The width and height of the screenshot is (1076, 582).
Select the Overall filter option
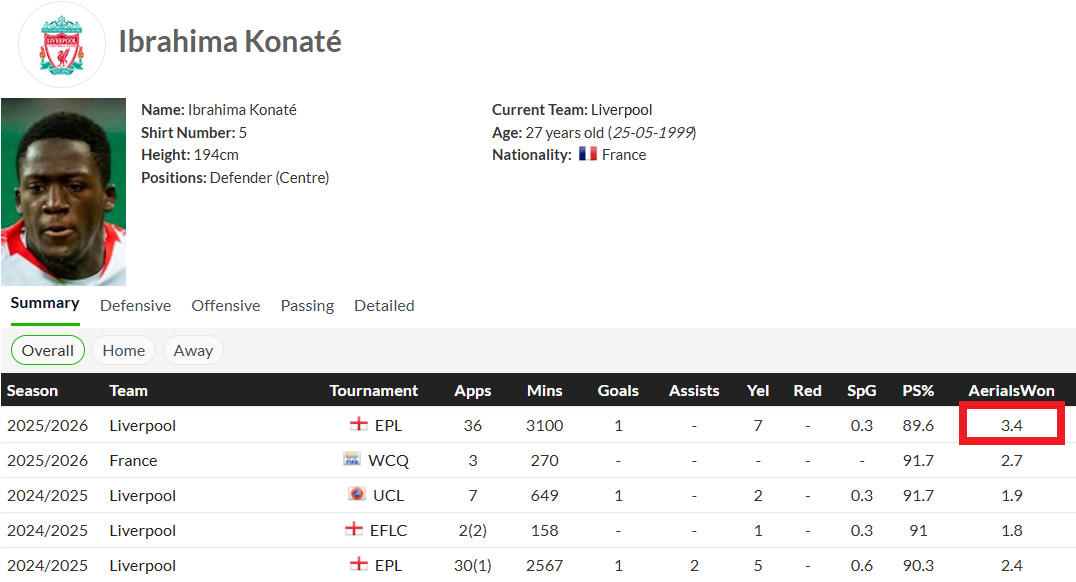(x=47, y=351)
